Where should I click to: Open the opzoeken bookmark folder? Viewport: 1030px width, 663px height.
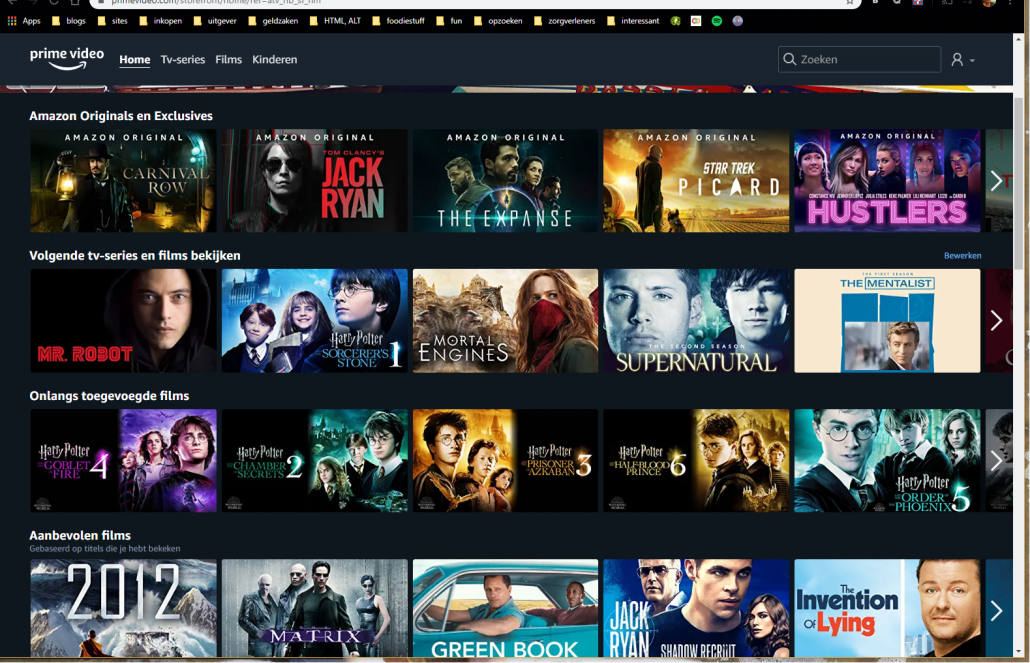coord(498,21)
